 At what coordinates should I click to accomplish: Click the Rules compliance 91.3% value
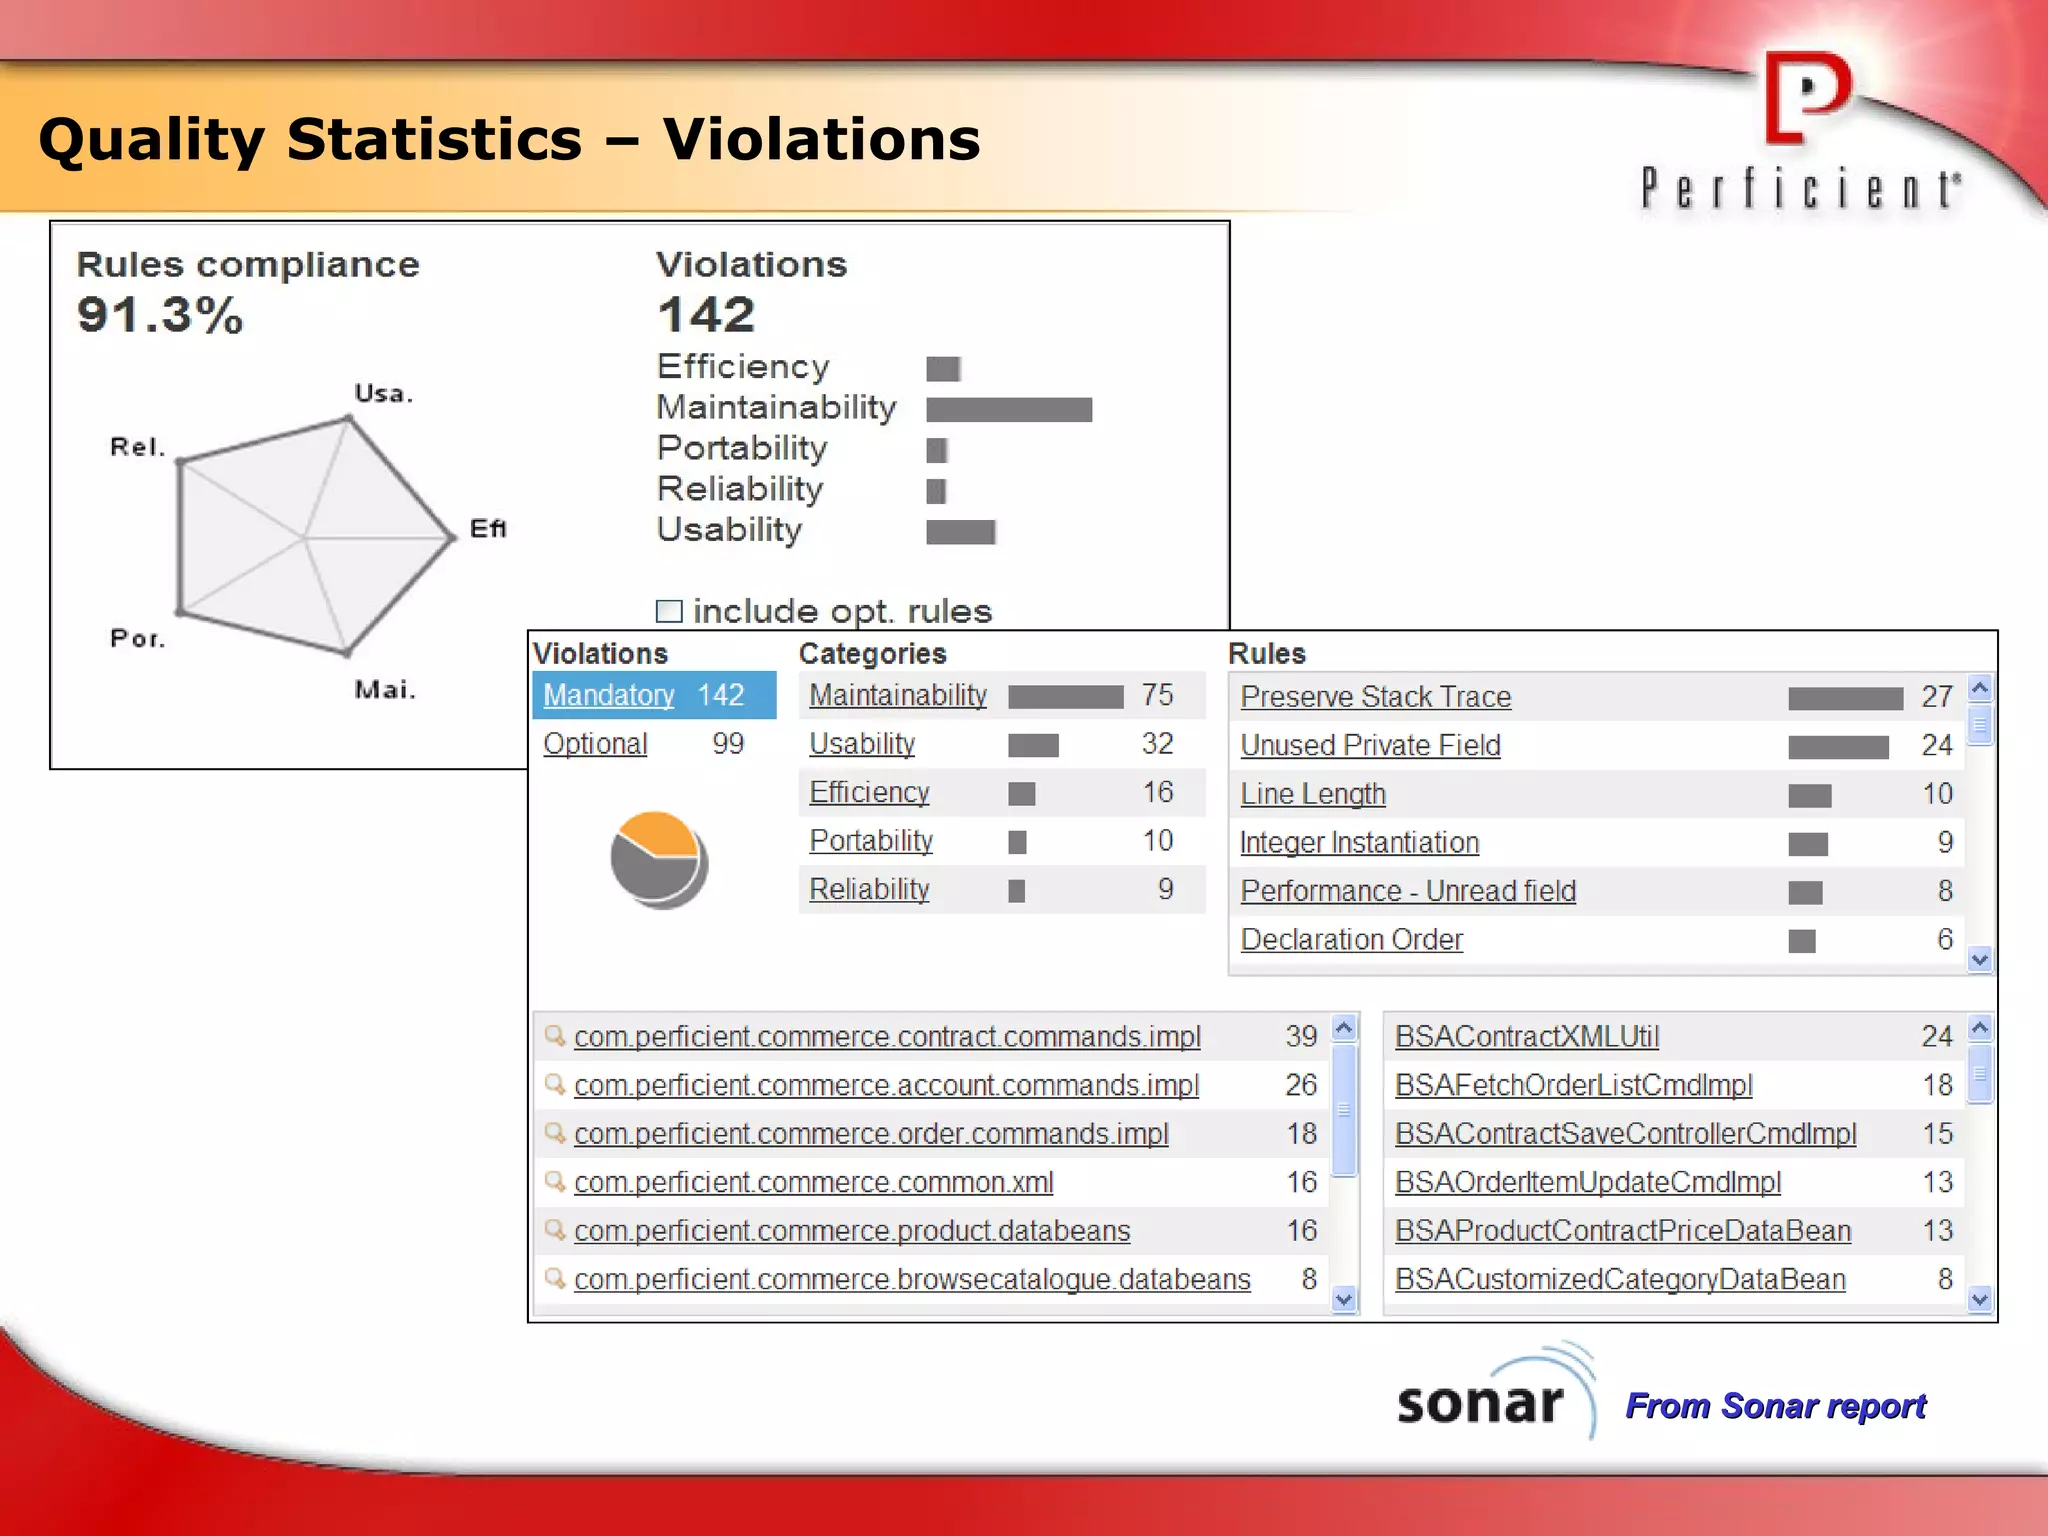[x=160, y=315]
